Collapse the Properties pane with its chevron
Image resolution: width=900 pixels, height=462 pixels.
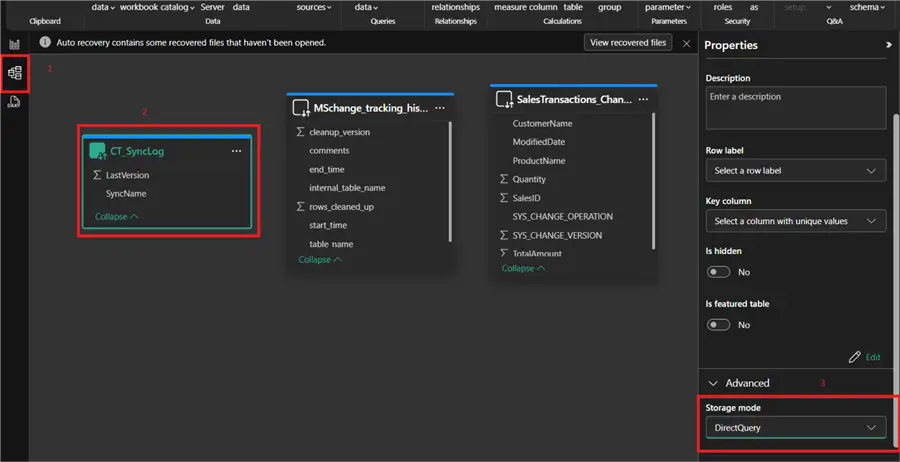[x=889, y=45]
